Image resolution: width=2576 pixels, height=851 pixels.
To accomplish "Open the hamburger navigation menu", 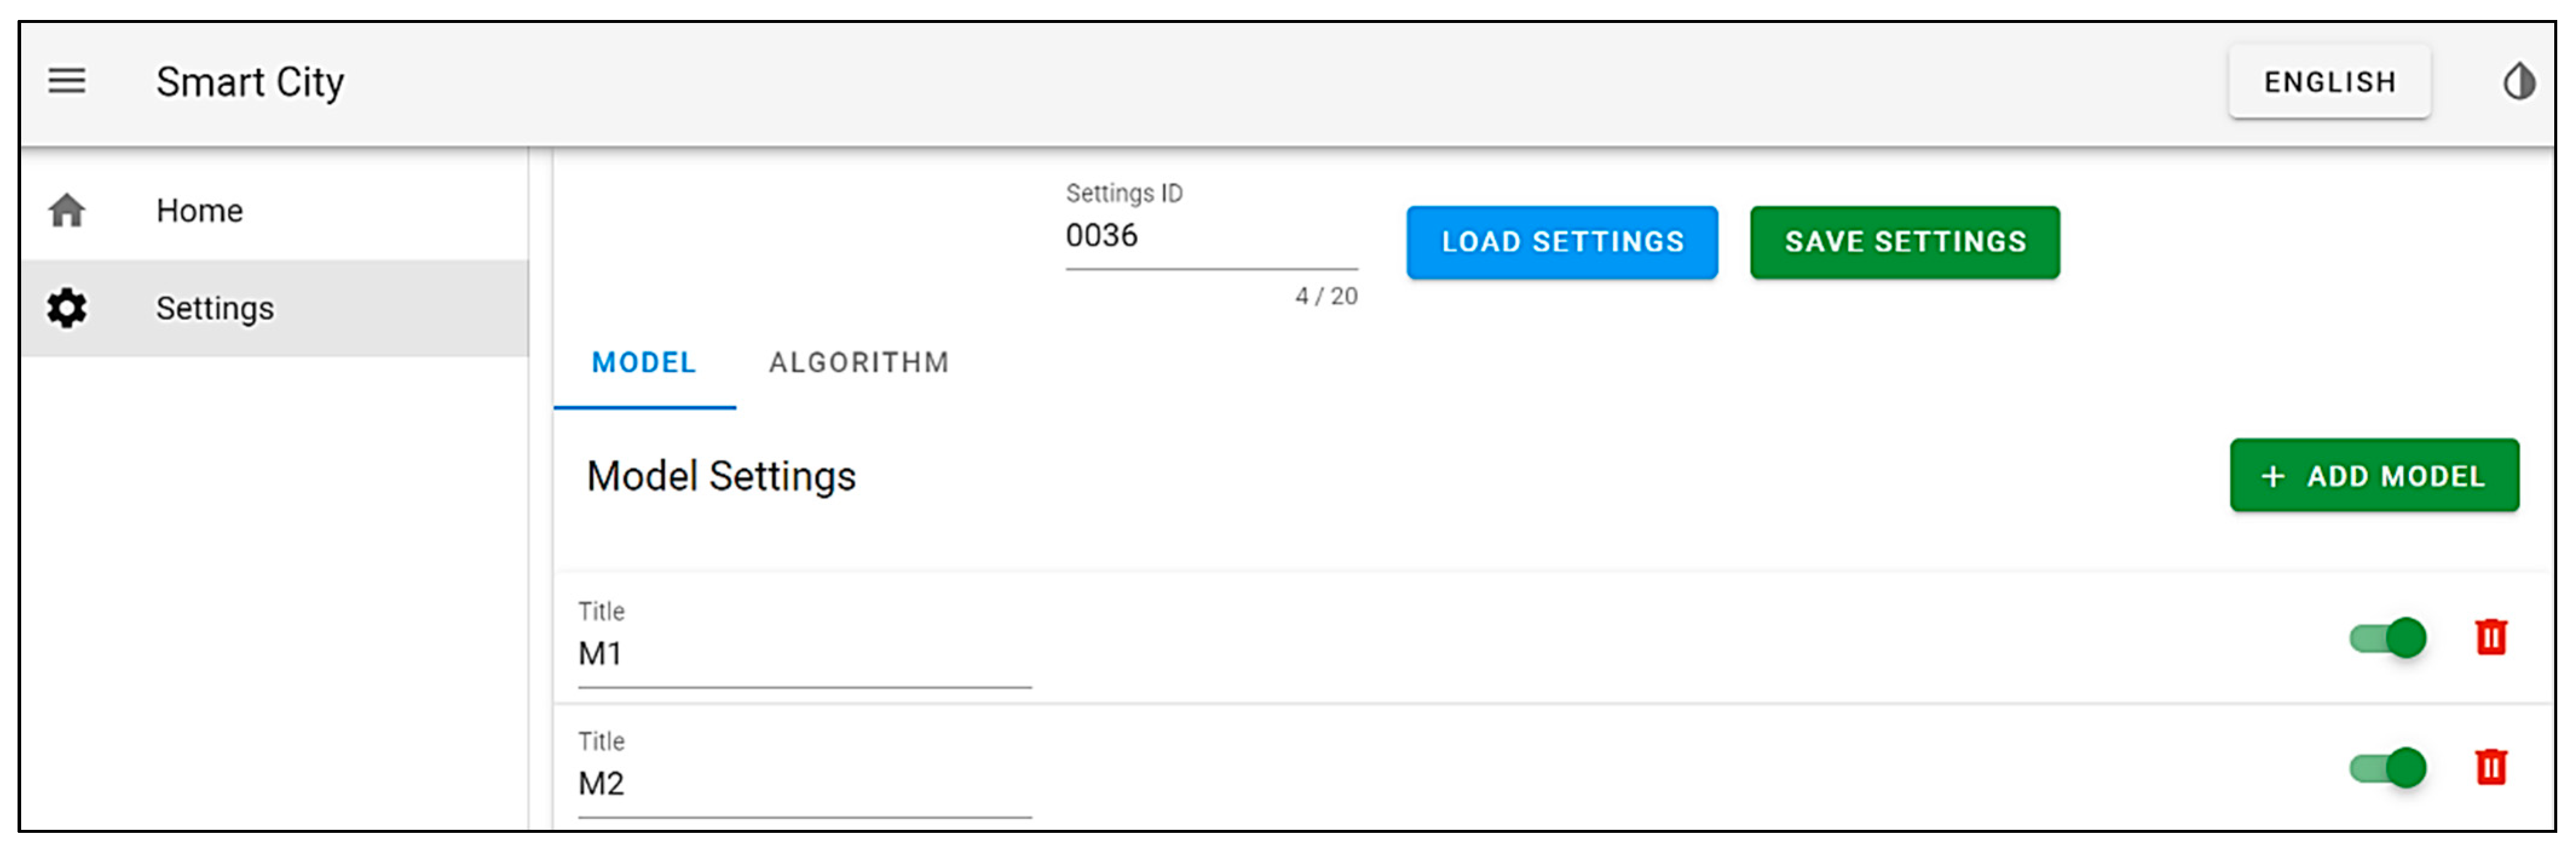I will 67,81.
